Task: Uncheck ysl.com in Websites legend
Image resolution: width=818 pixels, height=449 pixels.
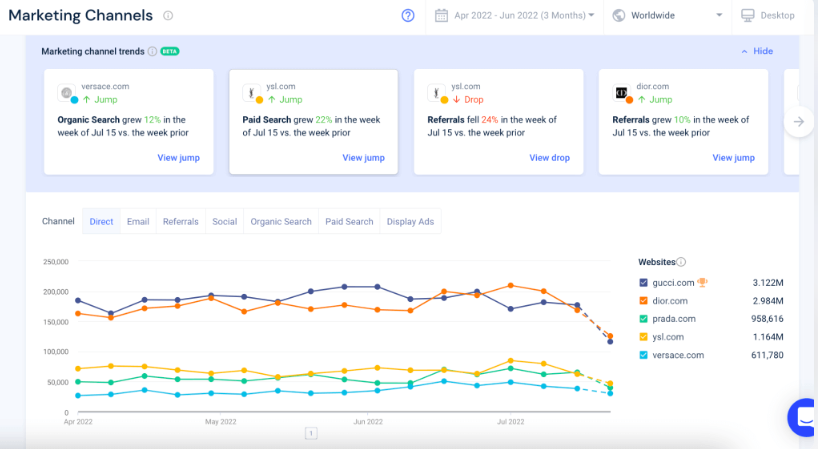Action: pos(643,337)
